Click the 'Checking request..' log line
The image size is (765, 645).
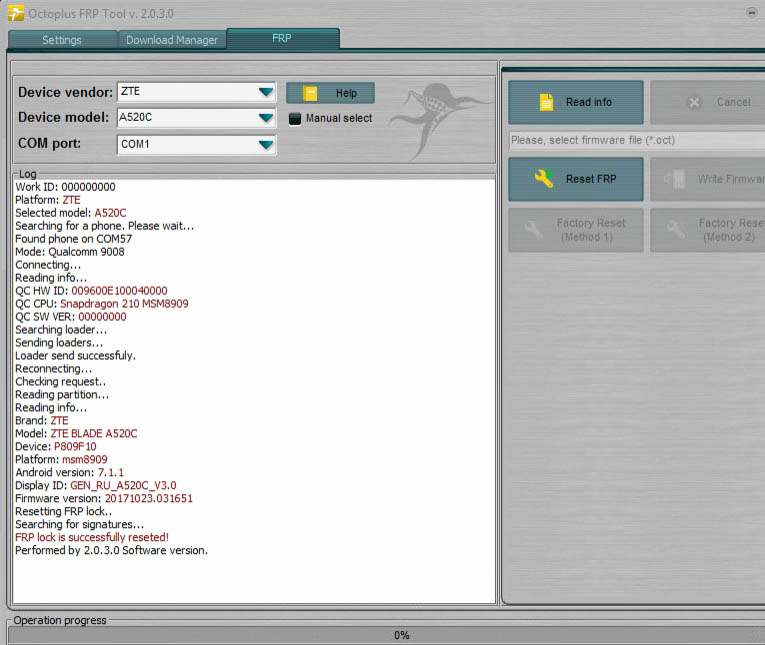pos(60,382)
